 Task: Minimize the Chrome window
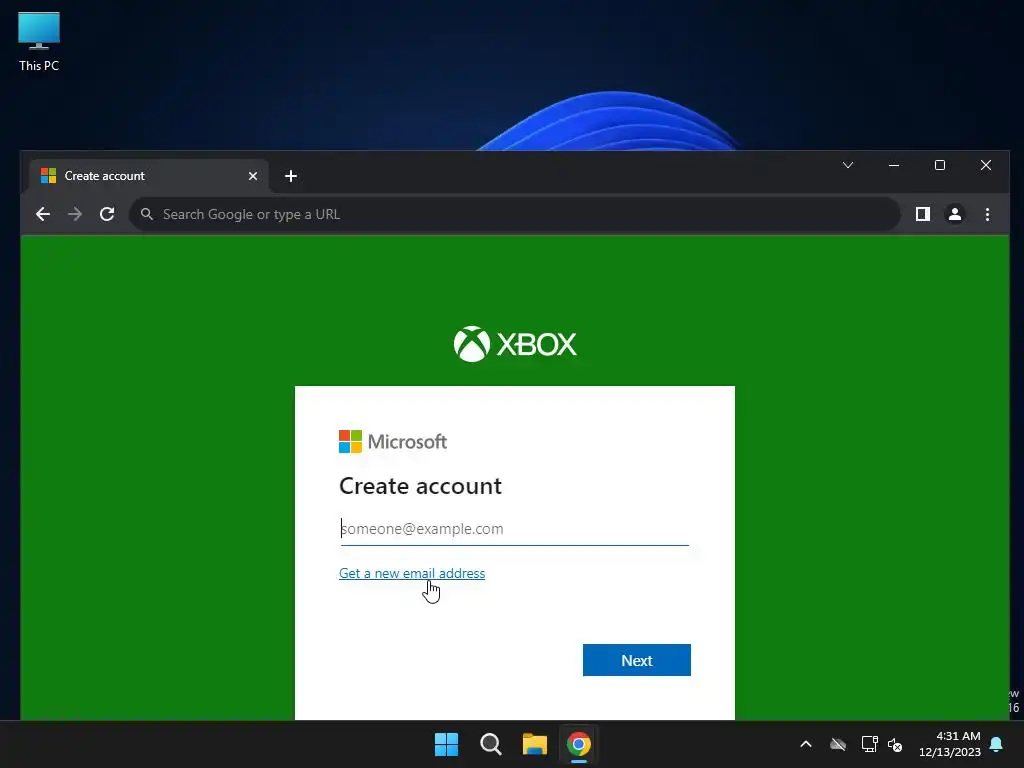point(893,165)
